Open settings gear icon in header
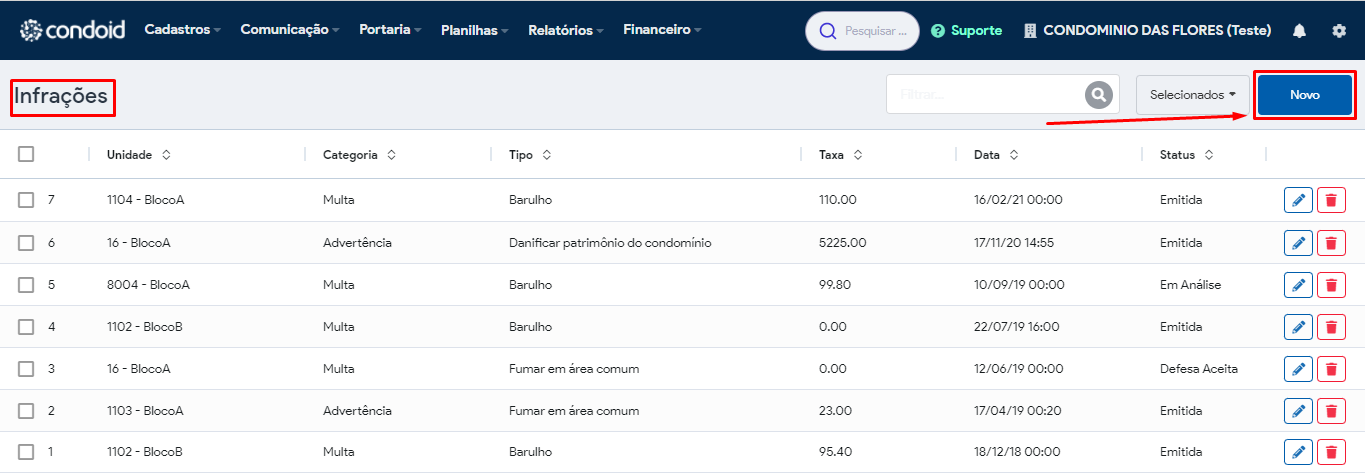 tap(1339, 31)
